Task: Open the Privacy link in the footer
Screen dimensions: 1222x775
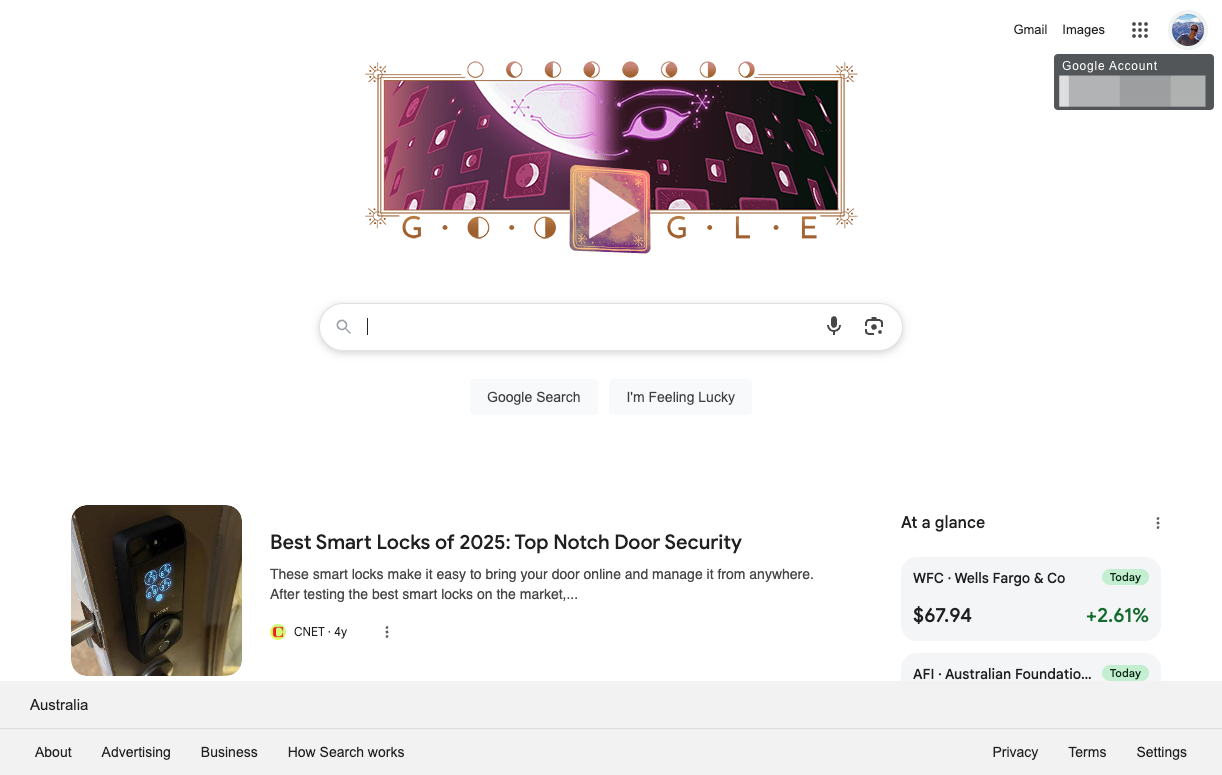Action: (1015, 752)
